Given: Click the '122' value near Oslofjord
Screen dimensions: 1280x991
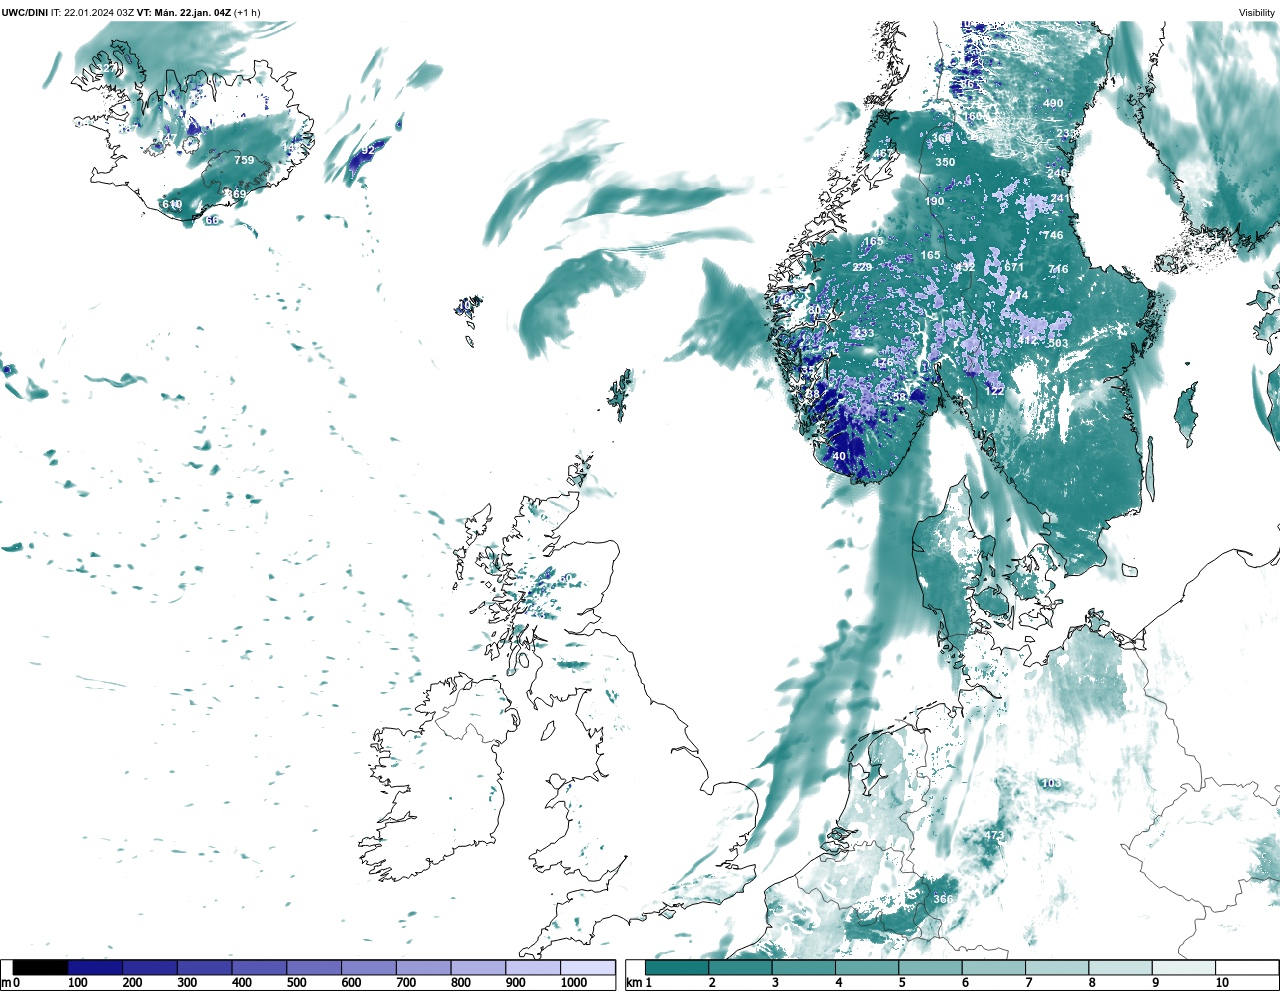Looking at the screenshot, I should point(994,391).
